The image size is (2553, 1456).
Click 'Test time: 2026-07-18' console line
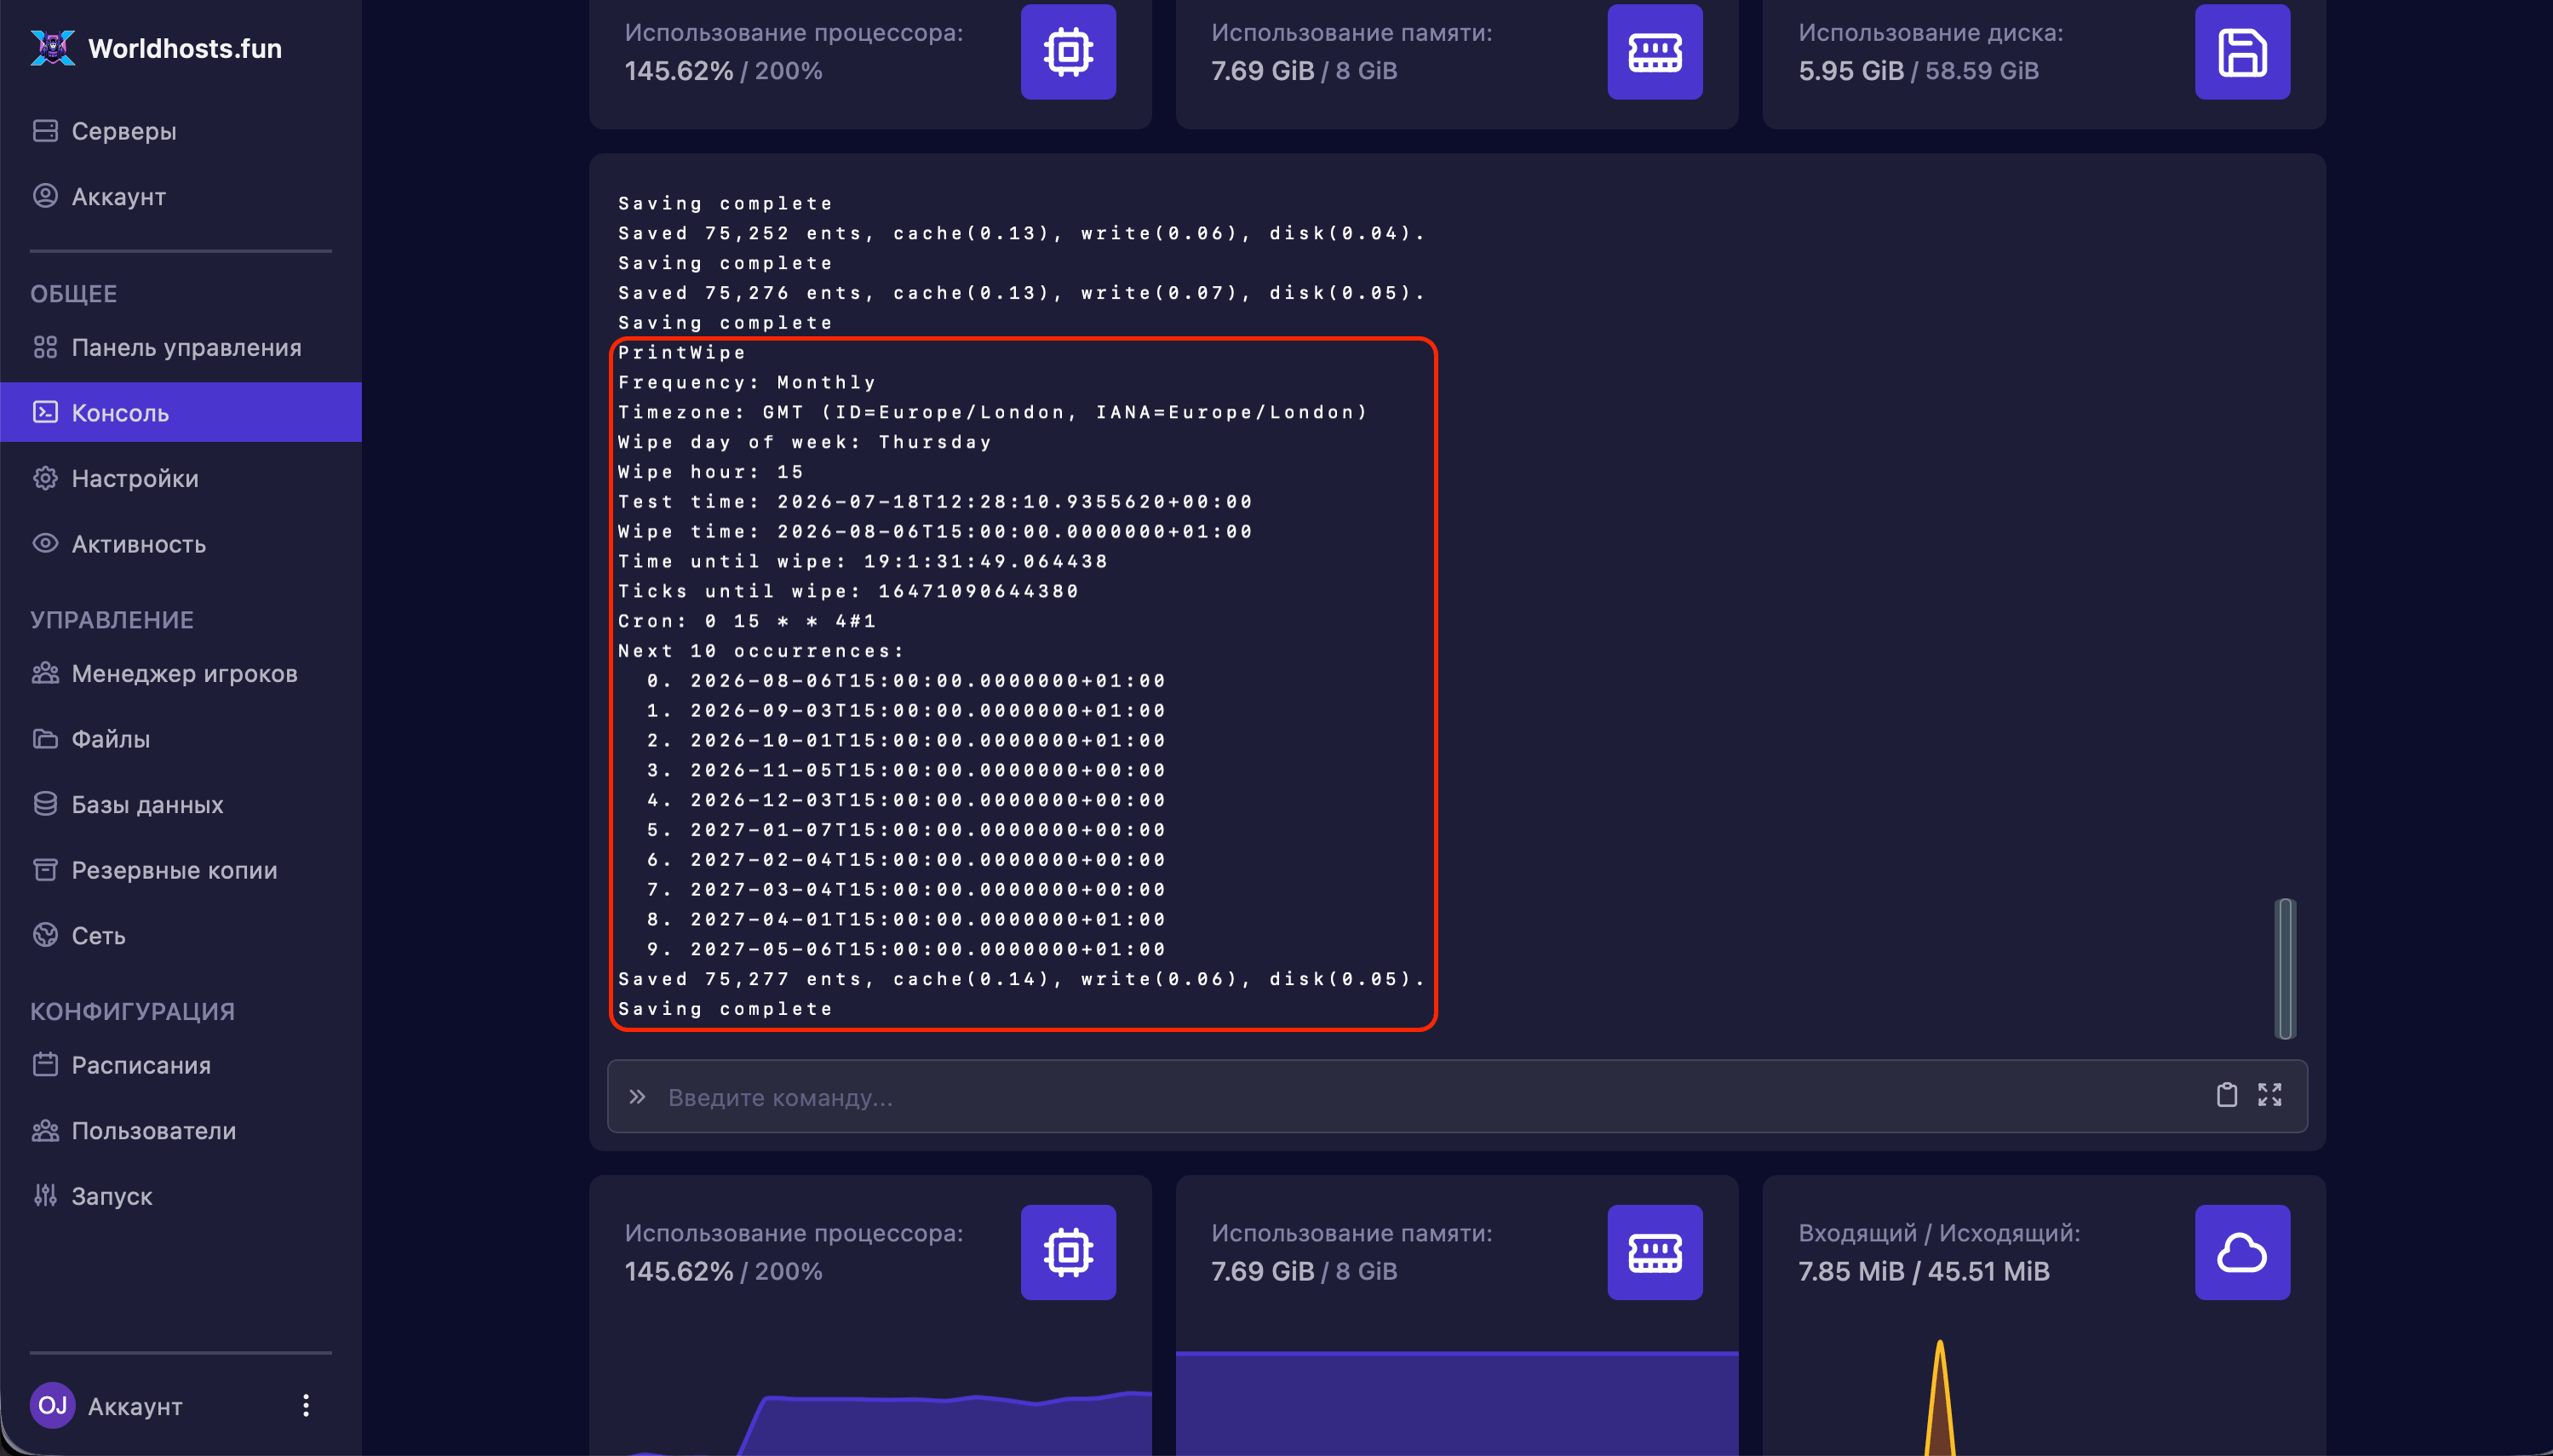[x=935, y=501]
